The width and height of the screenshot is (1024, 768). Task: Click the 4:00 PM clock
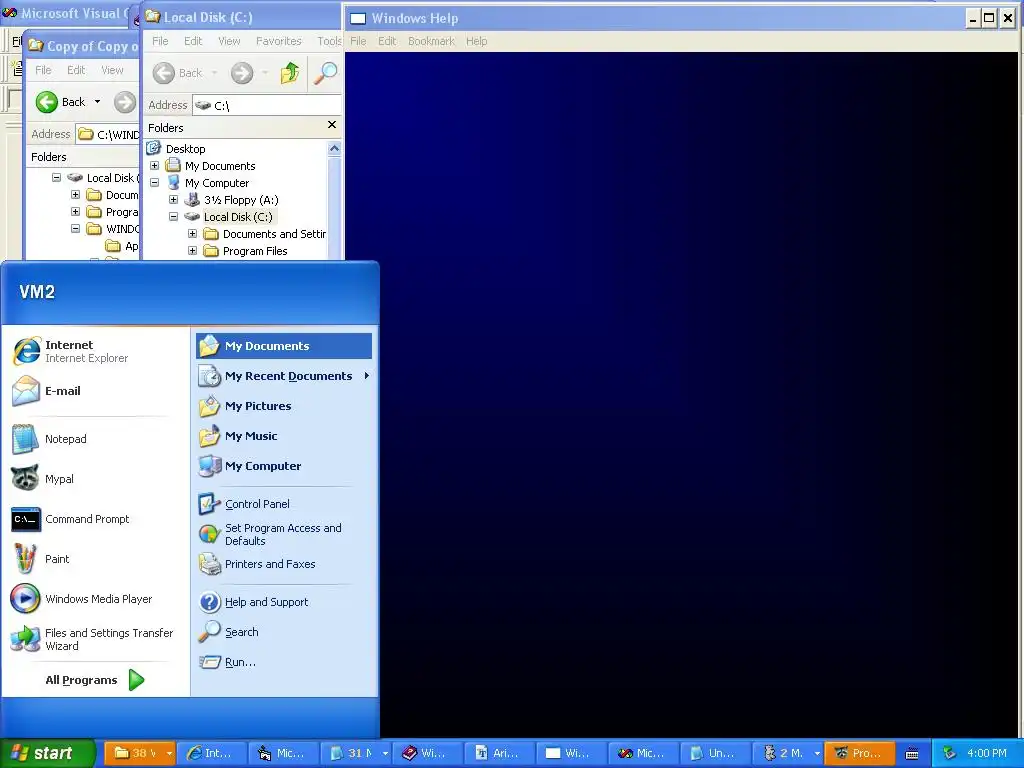[986, 753]
